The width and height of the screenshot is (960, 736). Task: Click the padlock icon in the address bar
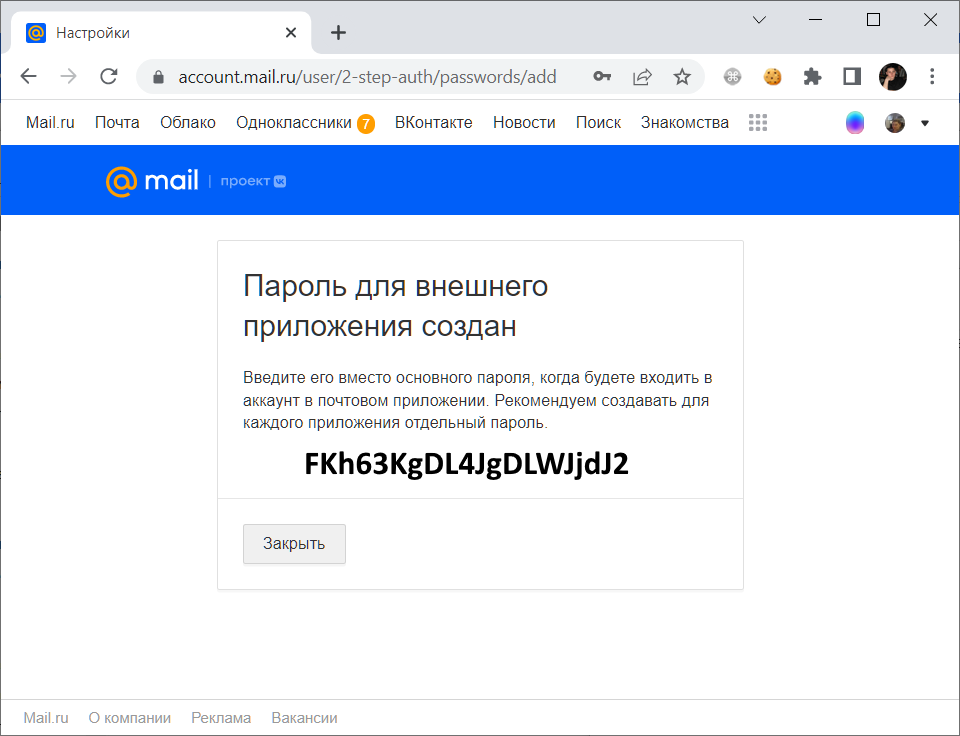pos(157,76)
